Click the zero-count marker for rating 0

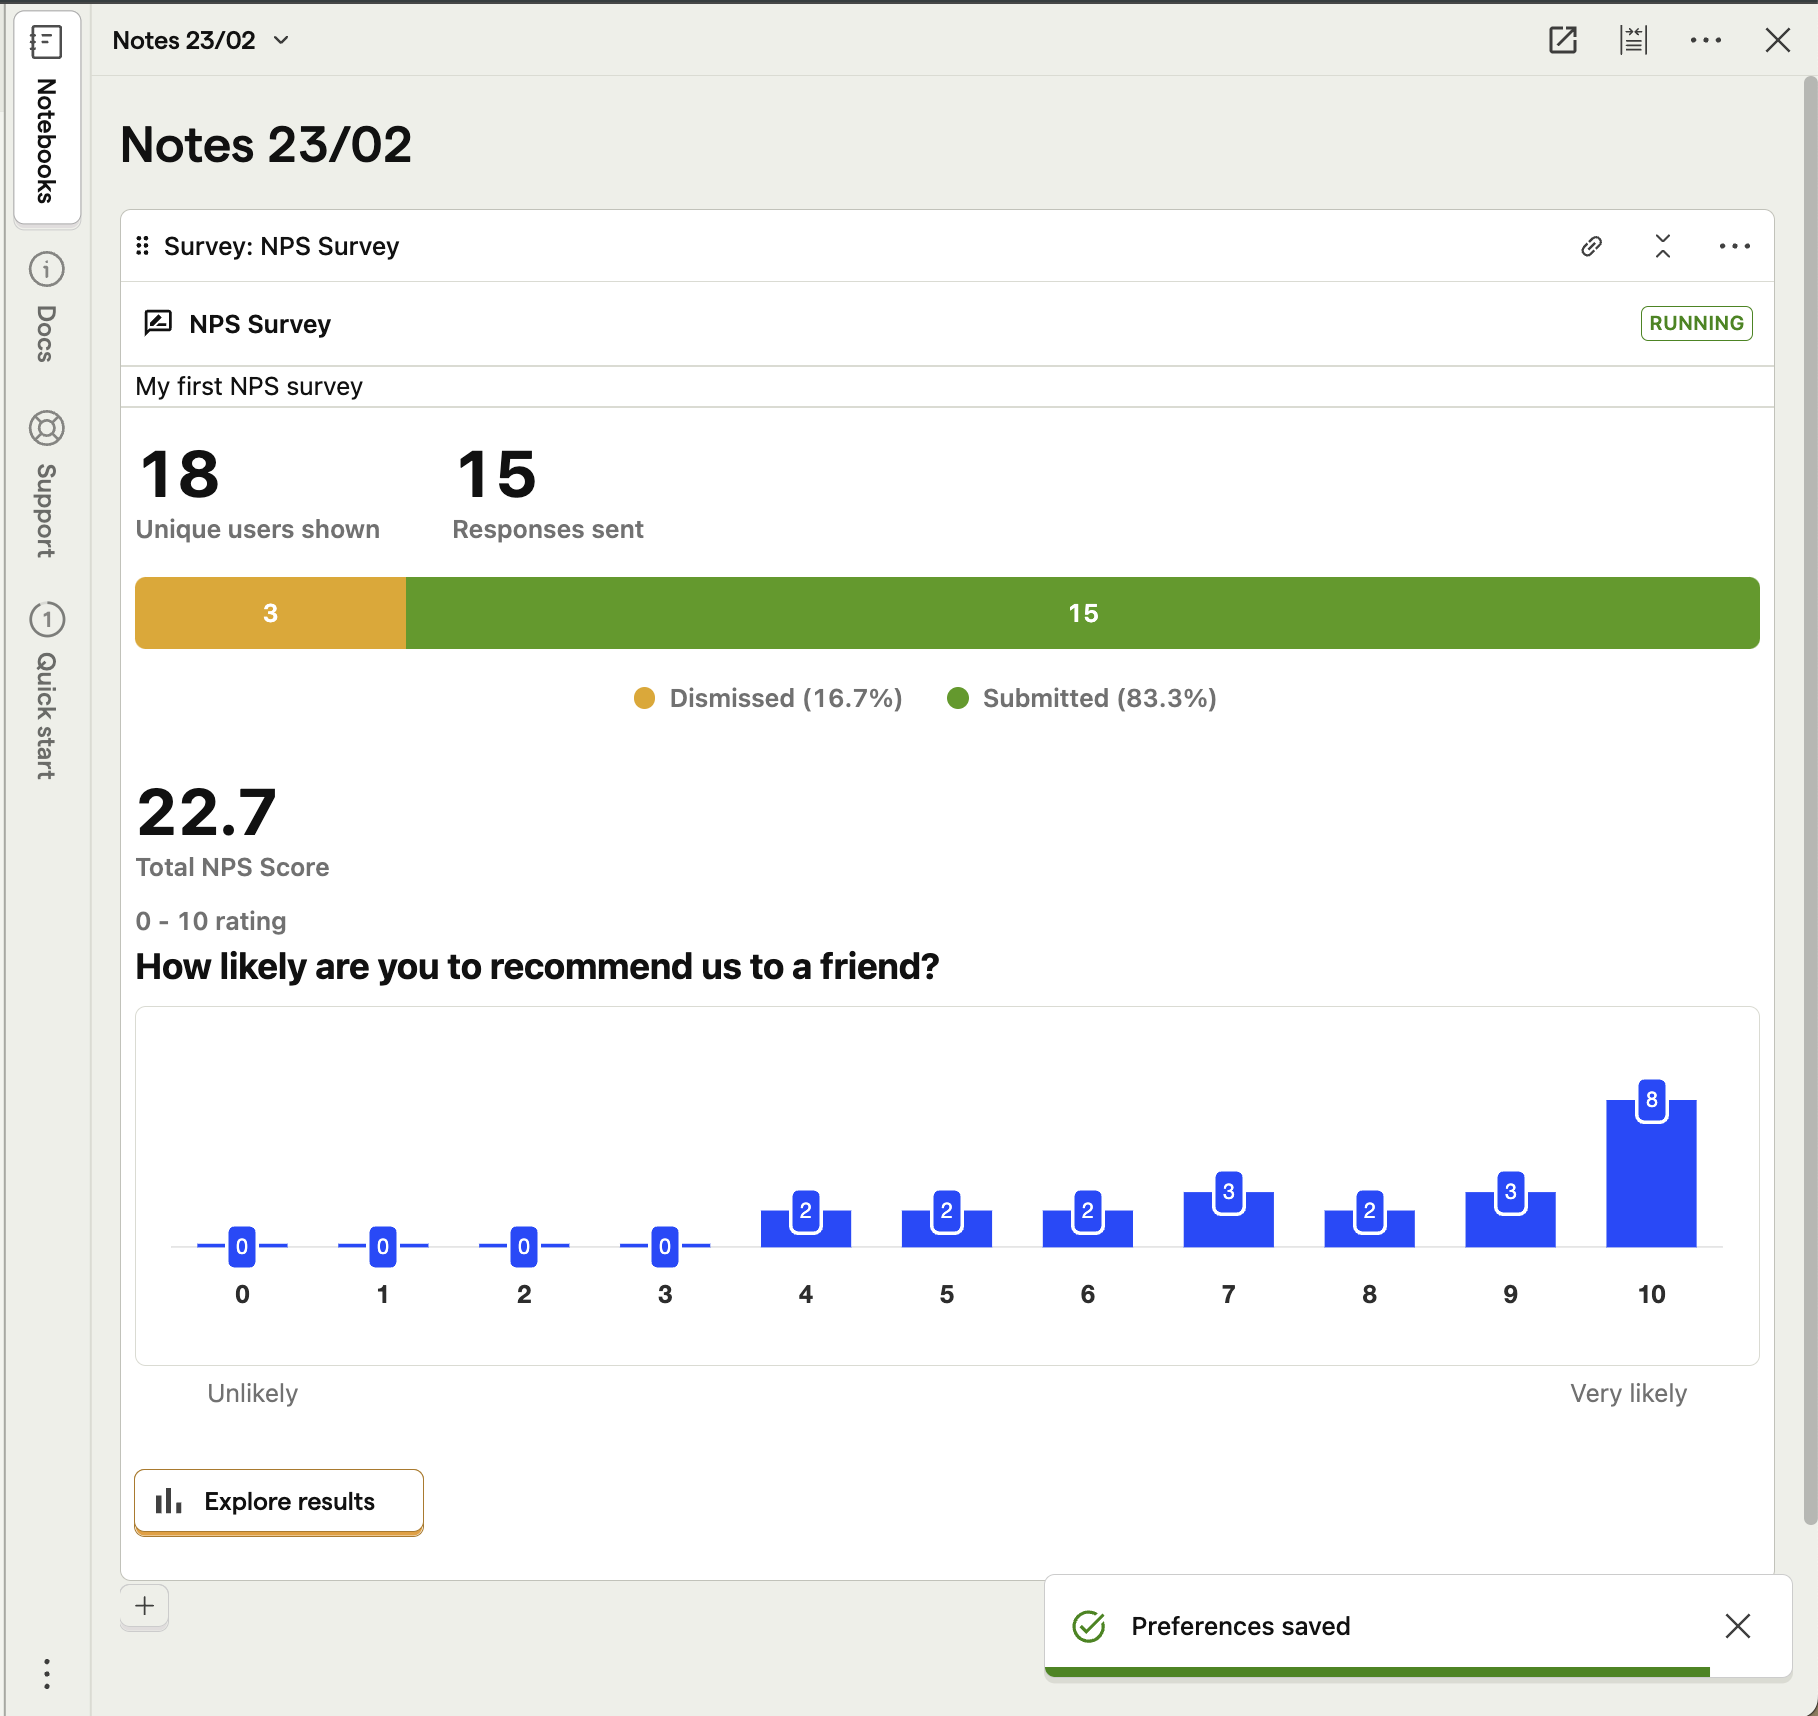[x=242, y=1246]
